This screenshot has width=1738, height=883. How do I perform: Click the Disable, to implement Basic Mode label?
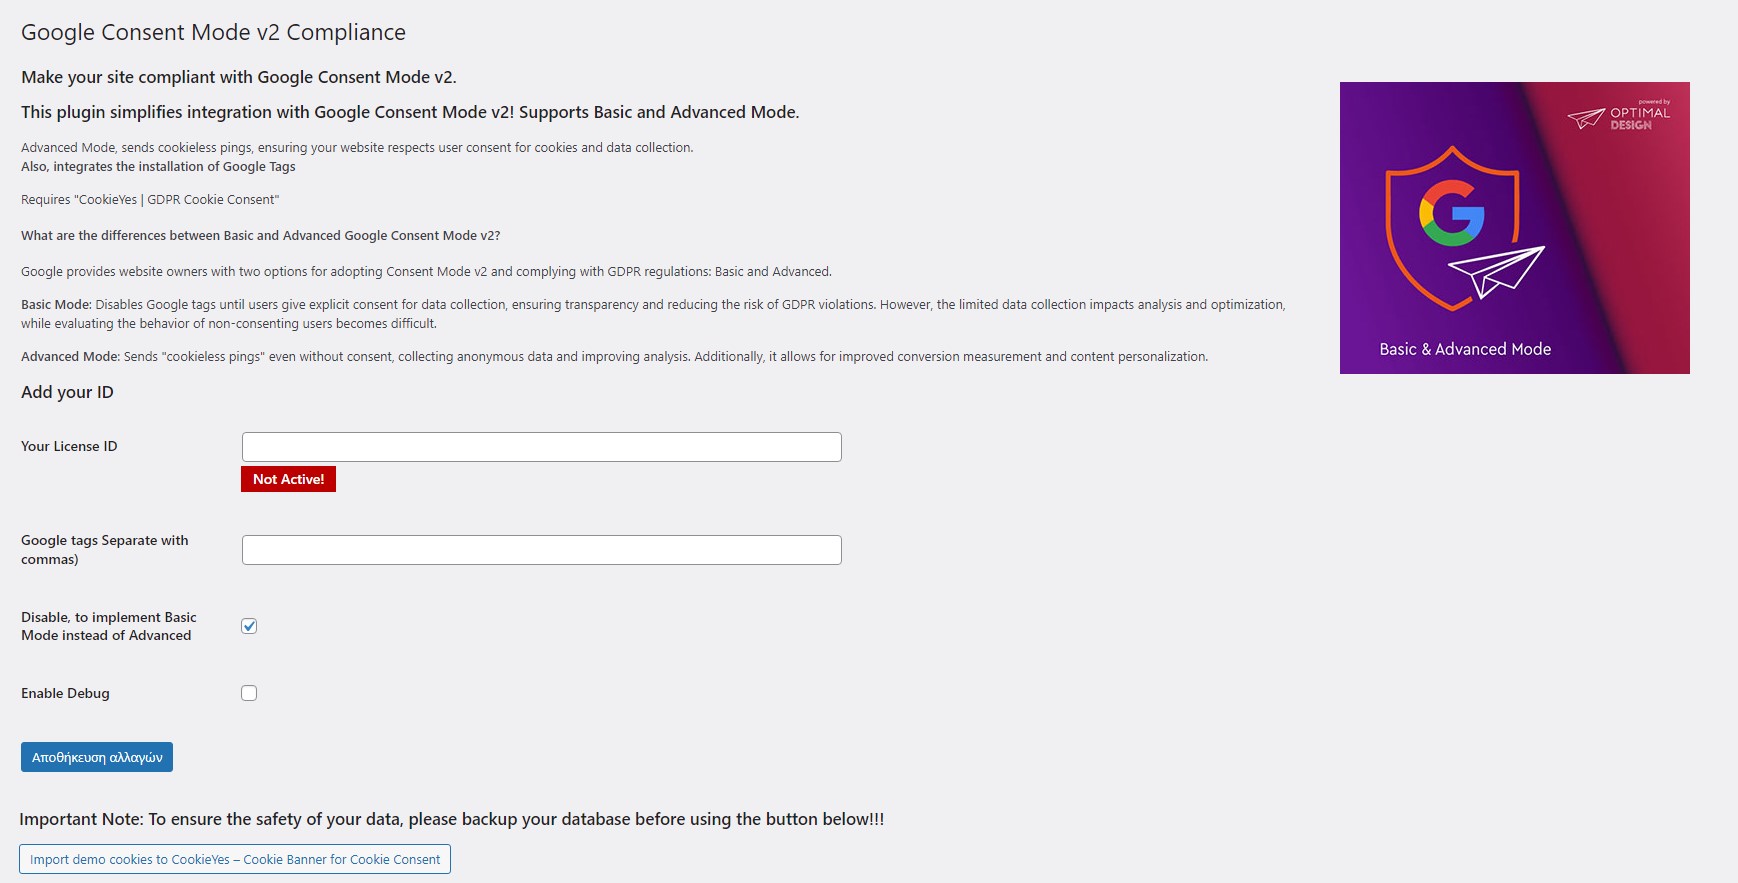coord(109,626)
